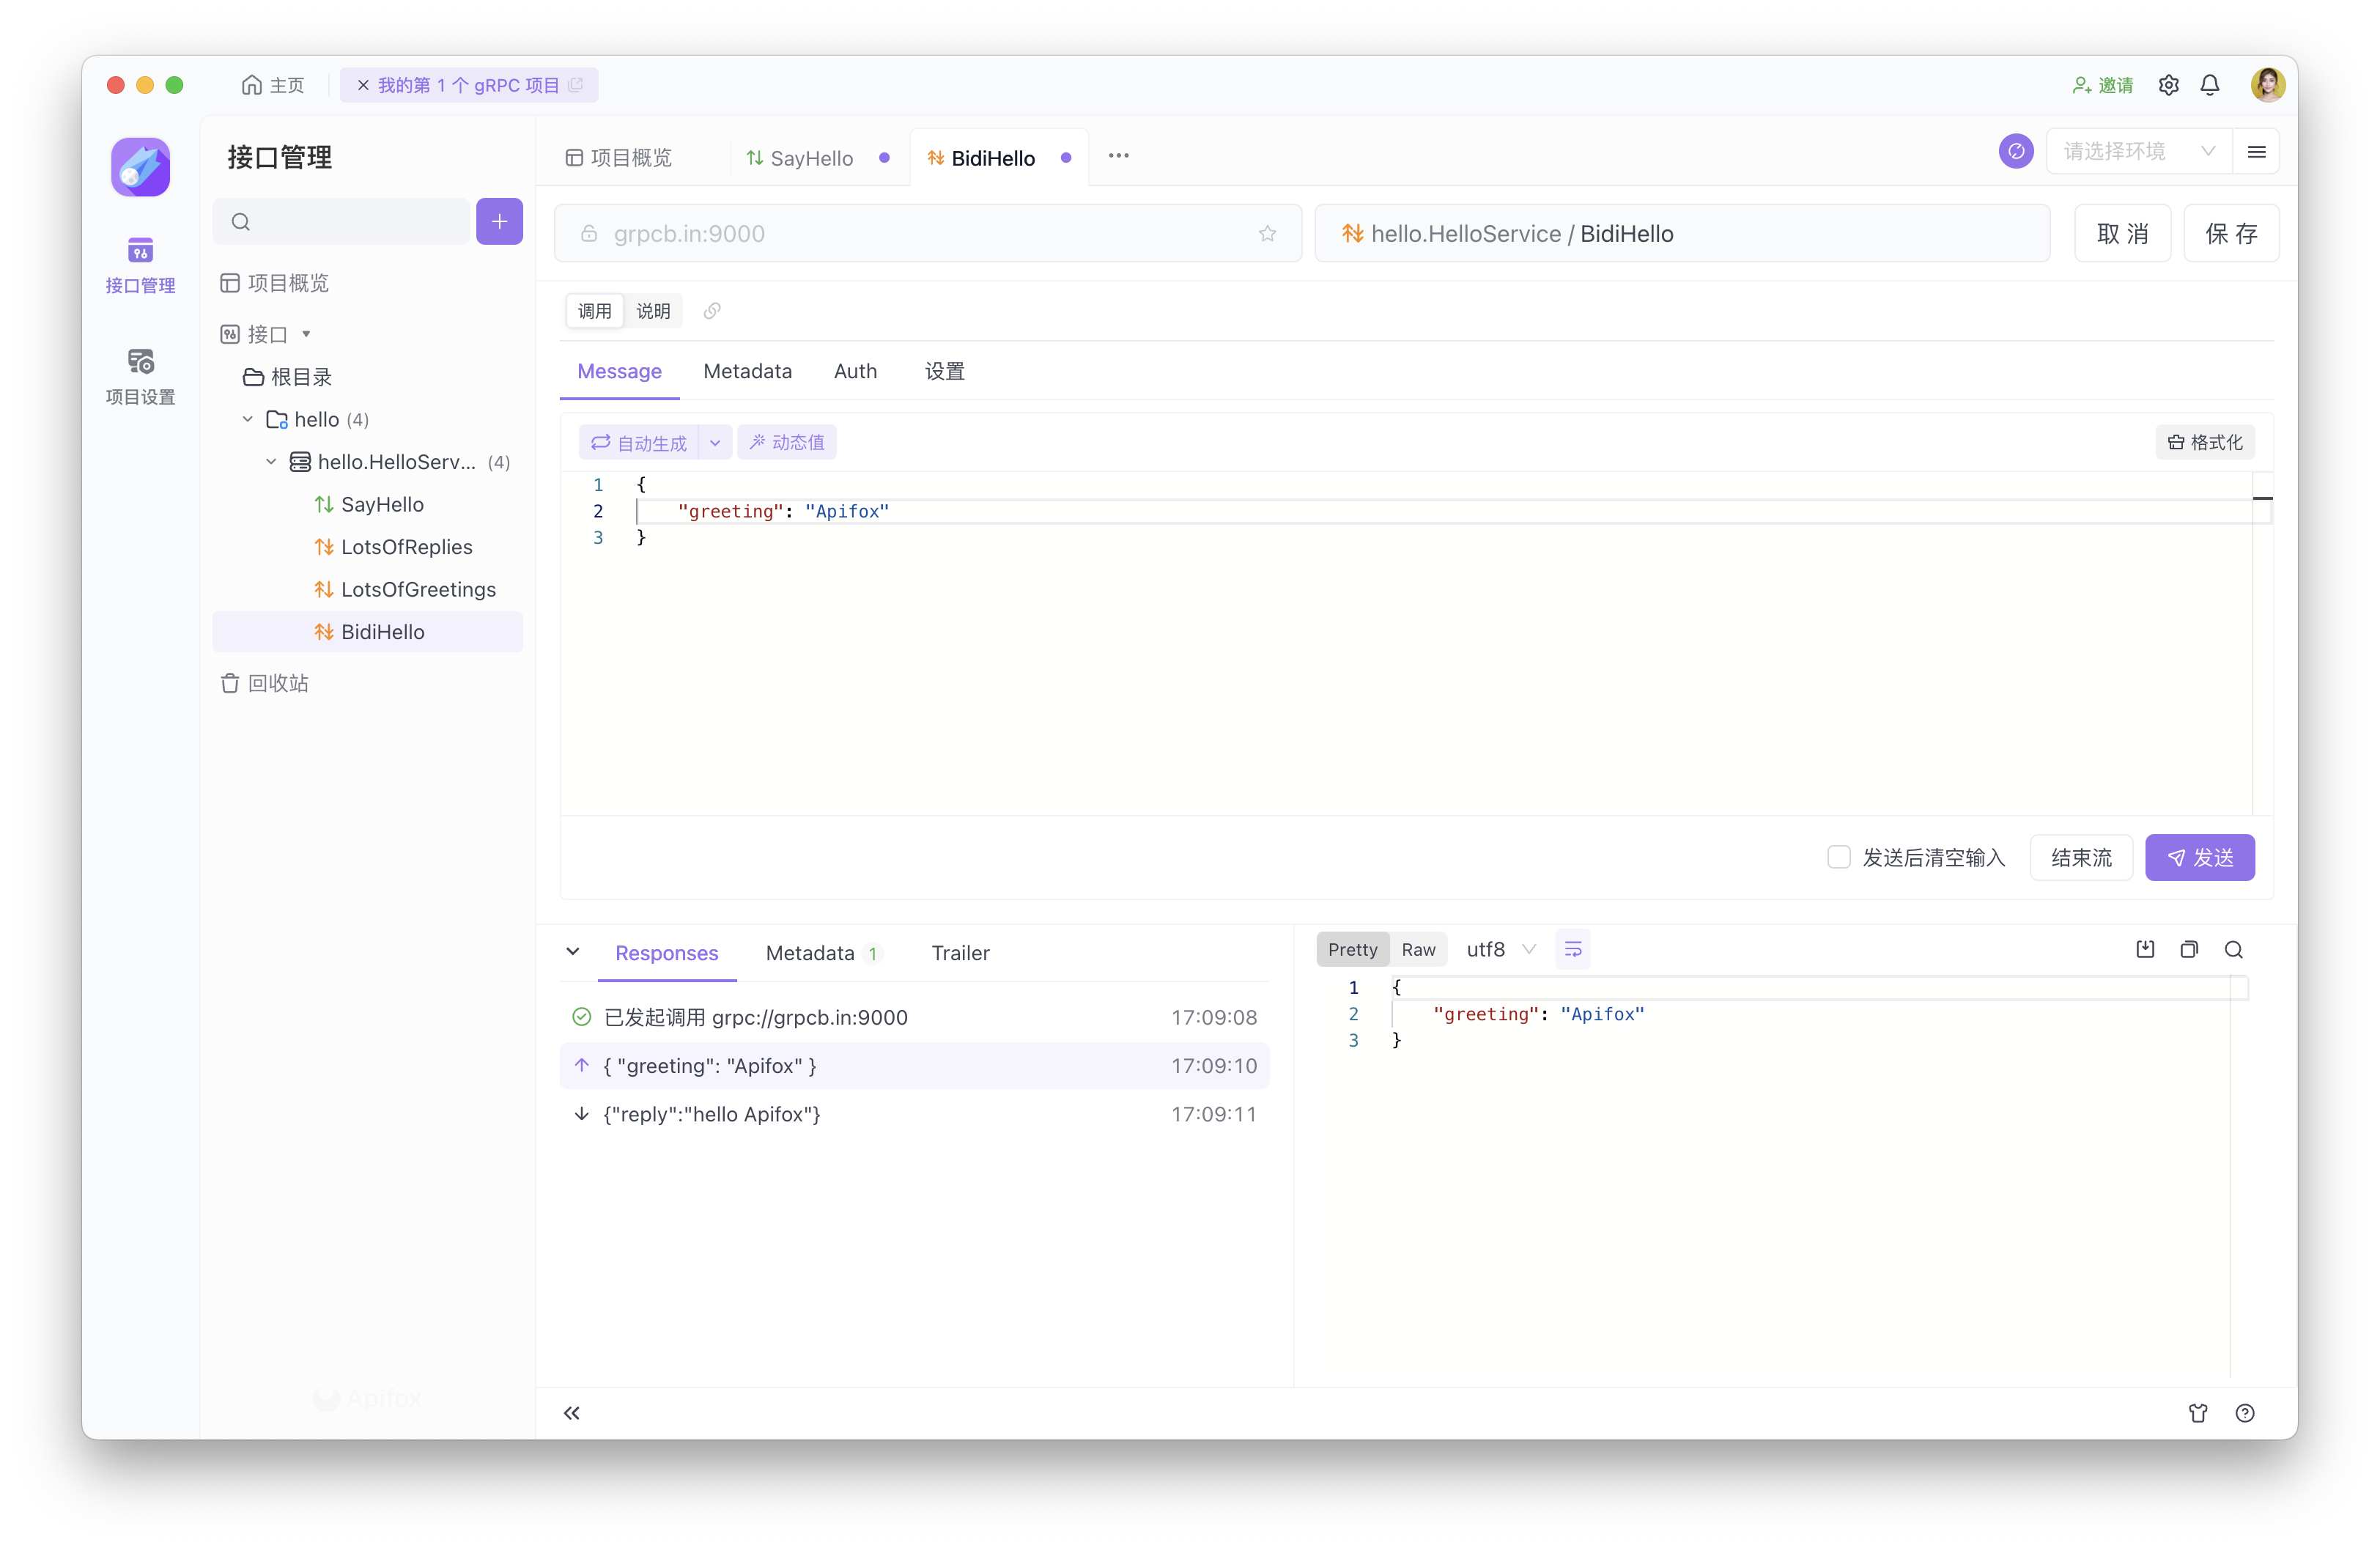Click the word wrap toggle icon
This screenshot has height=1548, width=2380.
1573,949
